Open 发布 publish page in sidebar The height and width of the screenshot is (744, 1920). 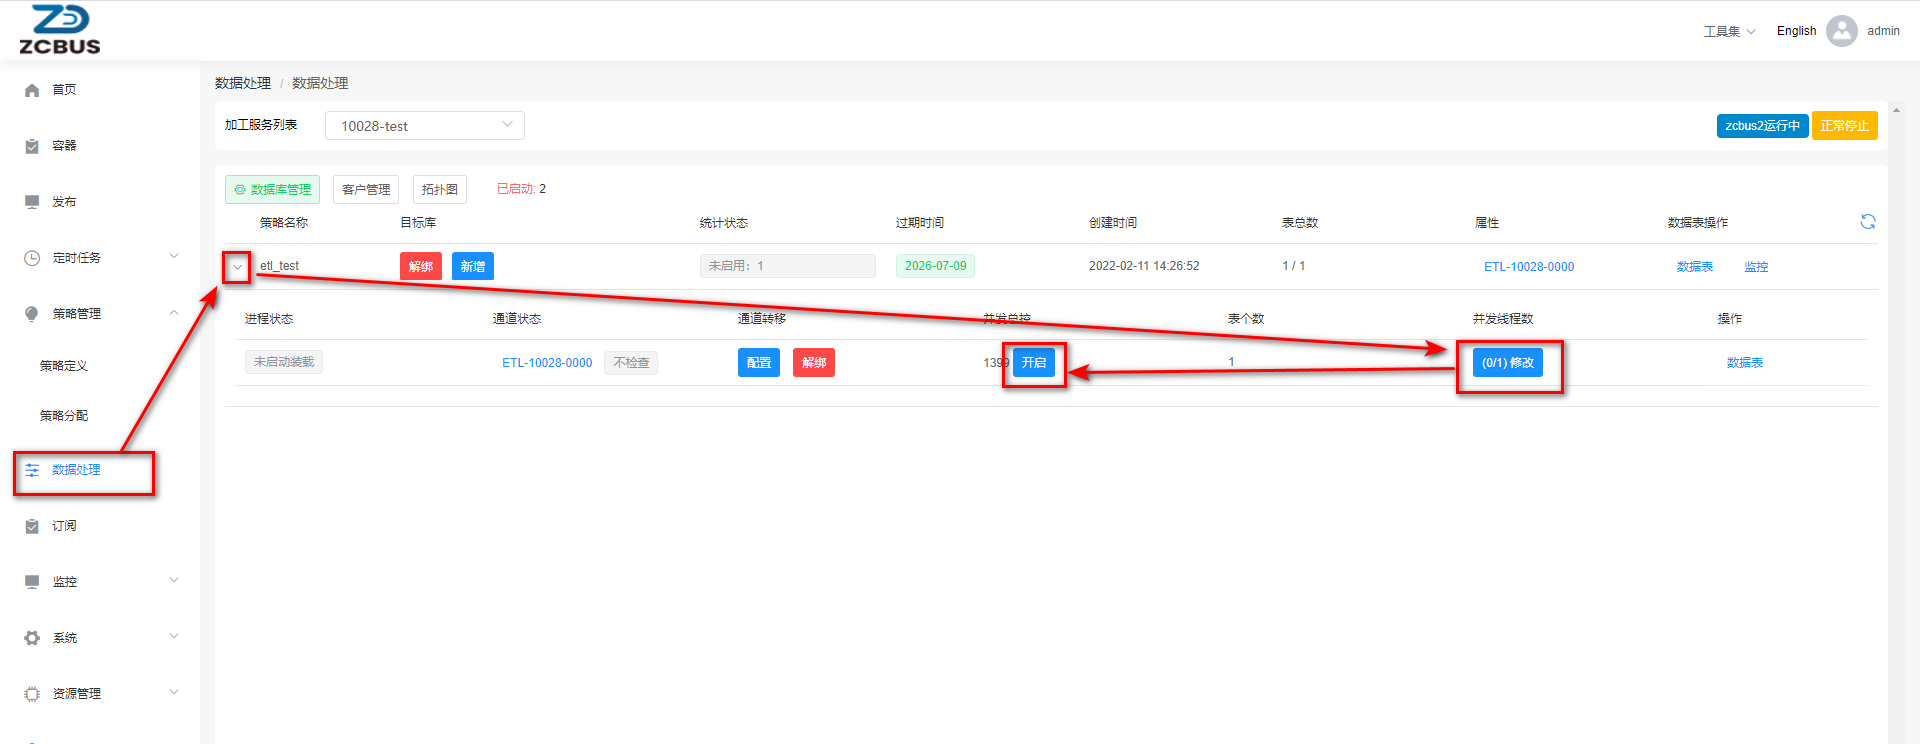(x=64, y=202)
